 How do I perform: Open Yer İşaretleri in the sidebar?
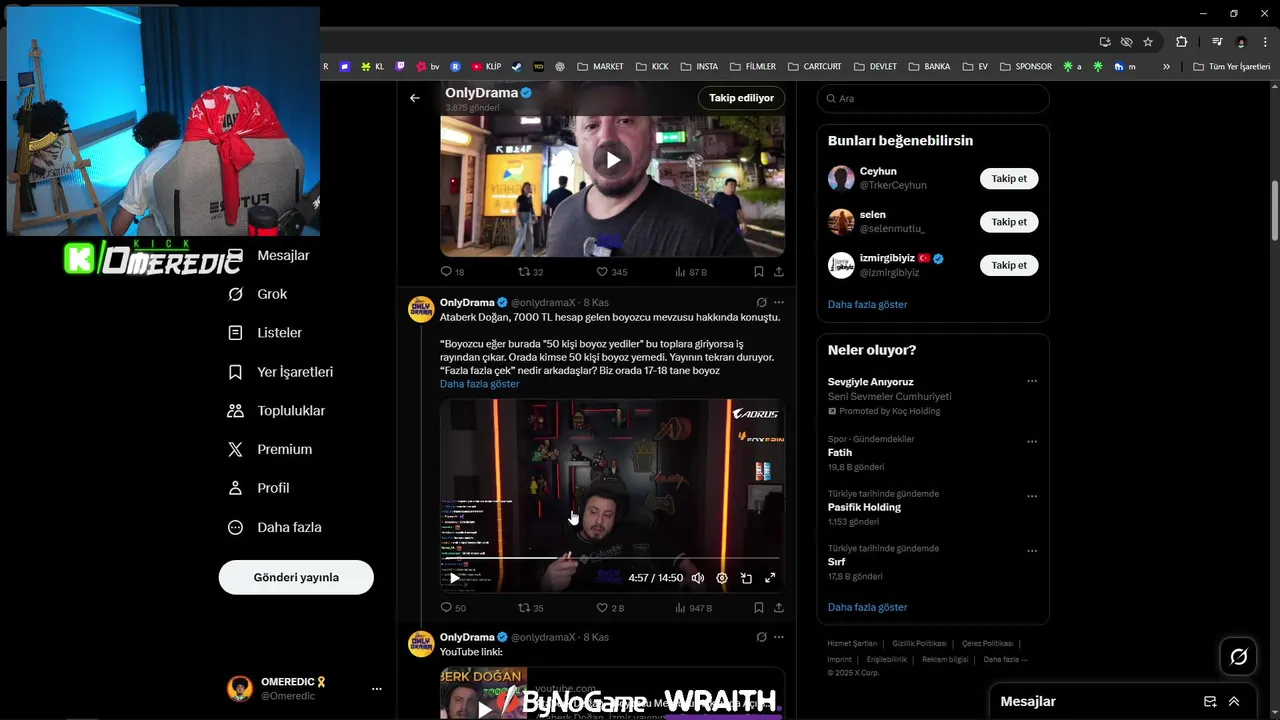[x=281, y=372]
